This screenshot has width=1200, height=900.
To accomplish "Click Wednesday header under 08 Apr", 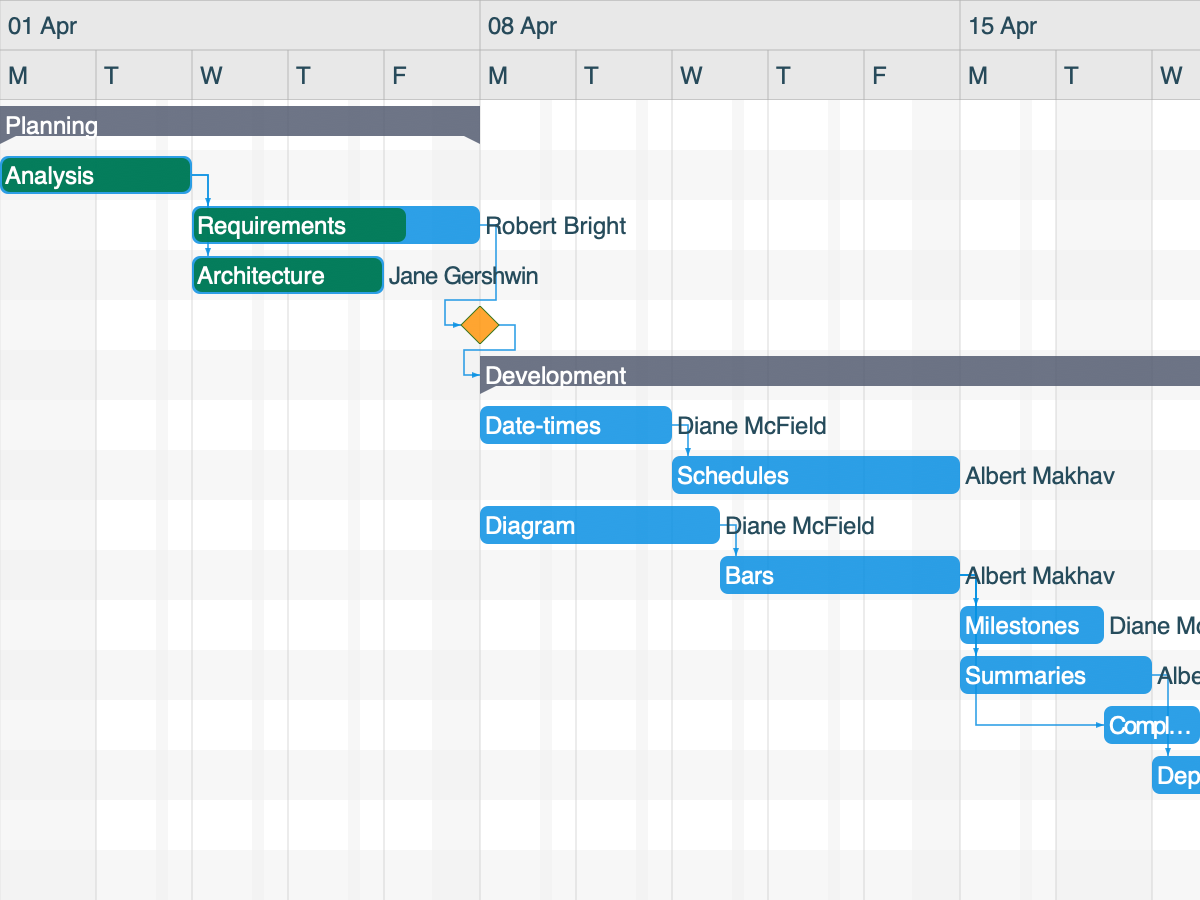I will [720, 75].
